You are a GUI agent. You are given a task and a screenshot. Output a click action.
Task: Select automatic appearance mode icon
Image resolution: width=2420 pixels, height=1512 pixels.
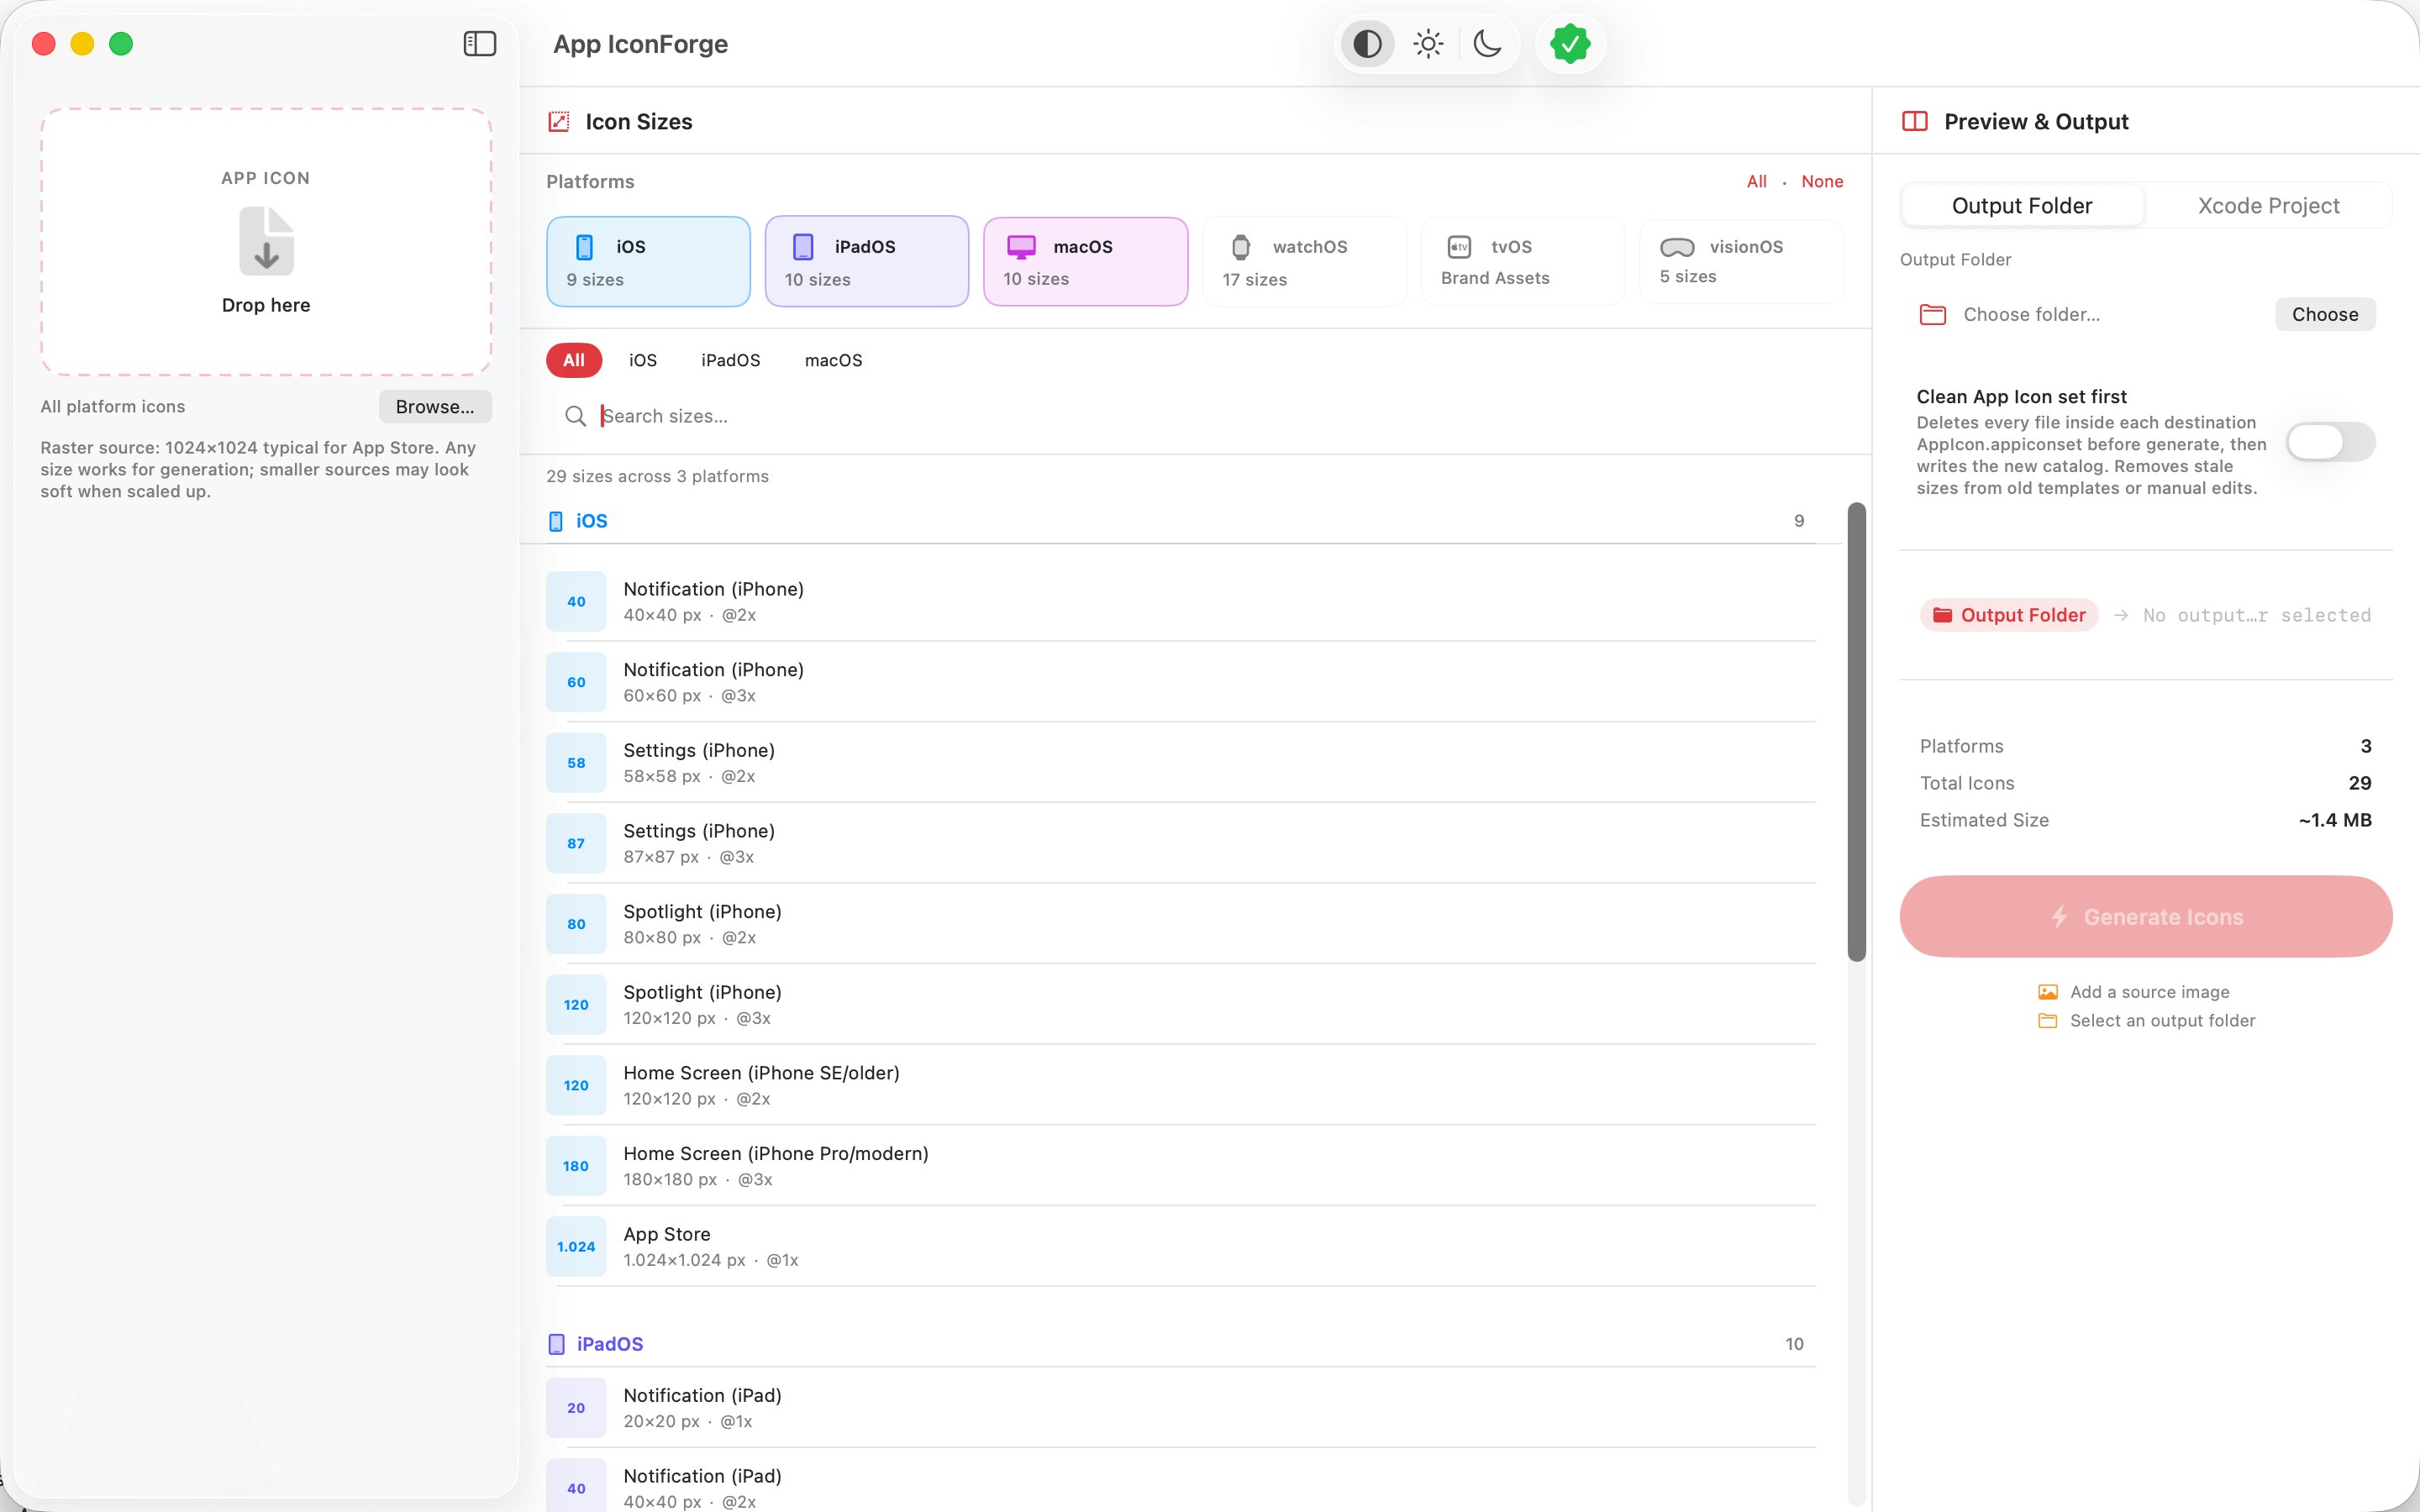tap(1368, 44)
